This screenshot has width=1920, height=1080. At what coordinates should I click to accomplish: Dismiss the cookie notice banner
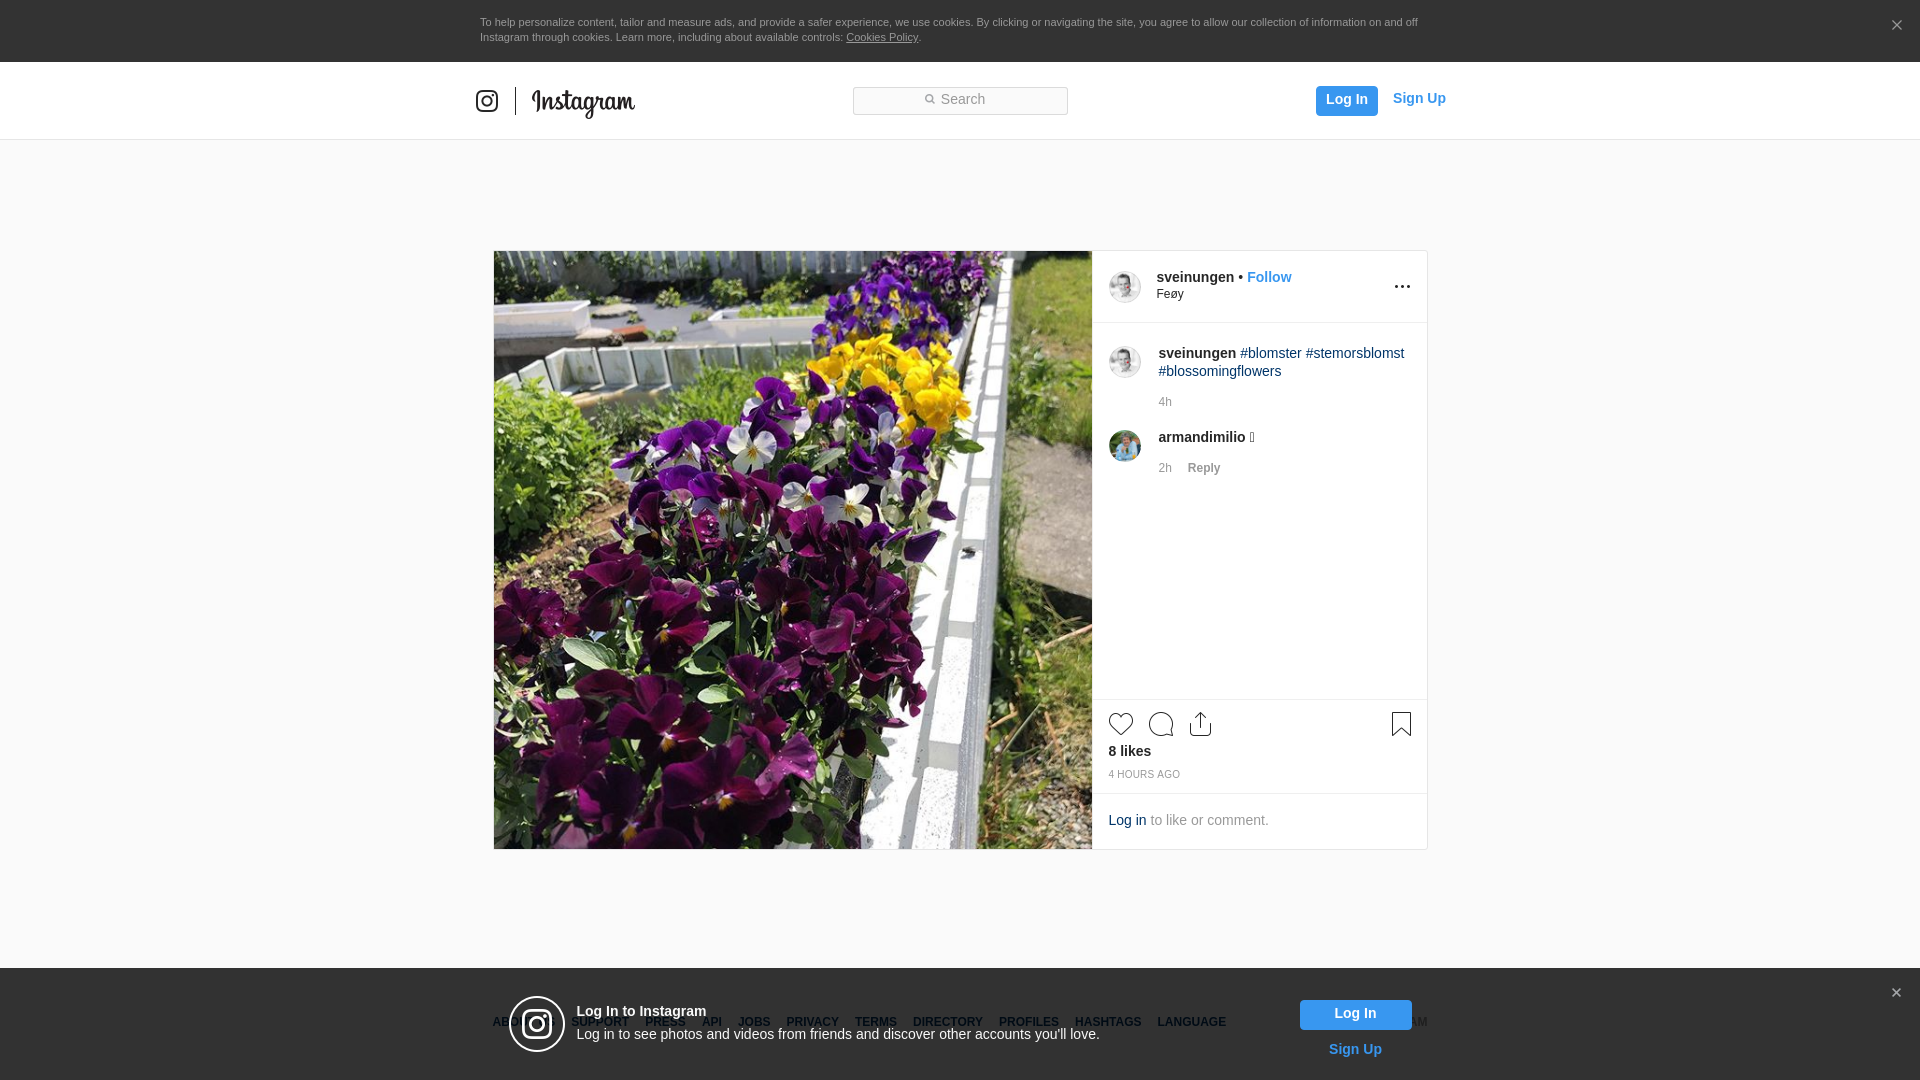(1896, 26)
